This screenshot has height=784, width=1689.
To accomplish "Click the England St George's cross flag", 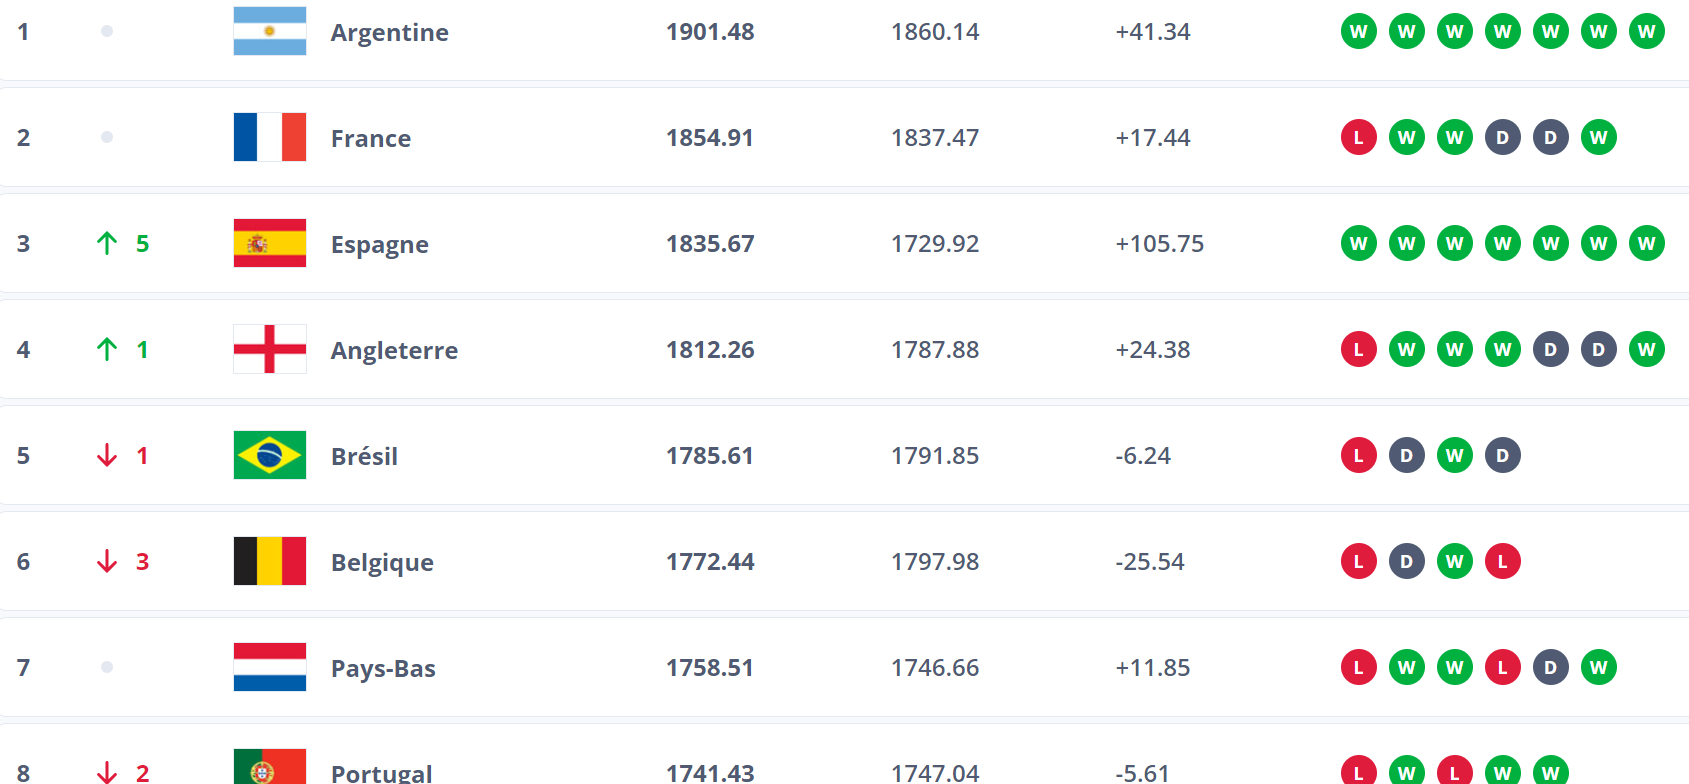I will pyautogui.click(x=269, y=349).
